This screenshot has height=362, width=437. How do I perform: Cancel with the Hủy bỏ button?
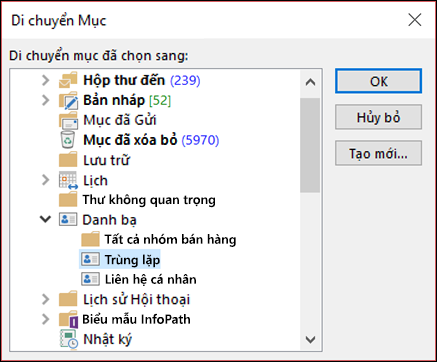click(378, 117)
